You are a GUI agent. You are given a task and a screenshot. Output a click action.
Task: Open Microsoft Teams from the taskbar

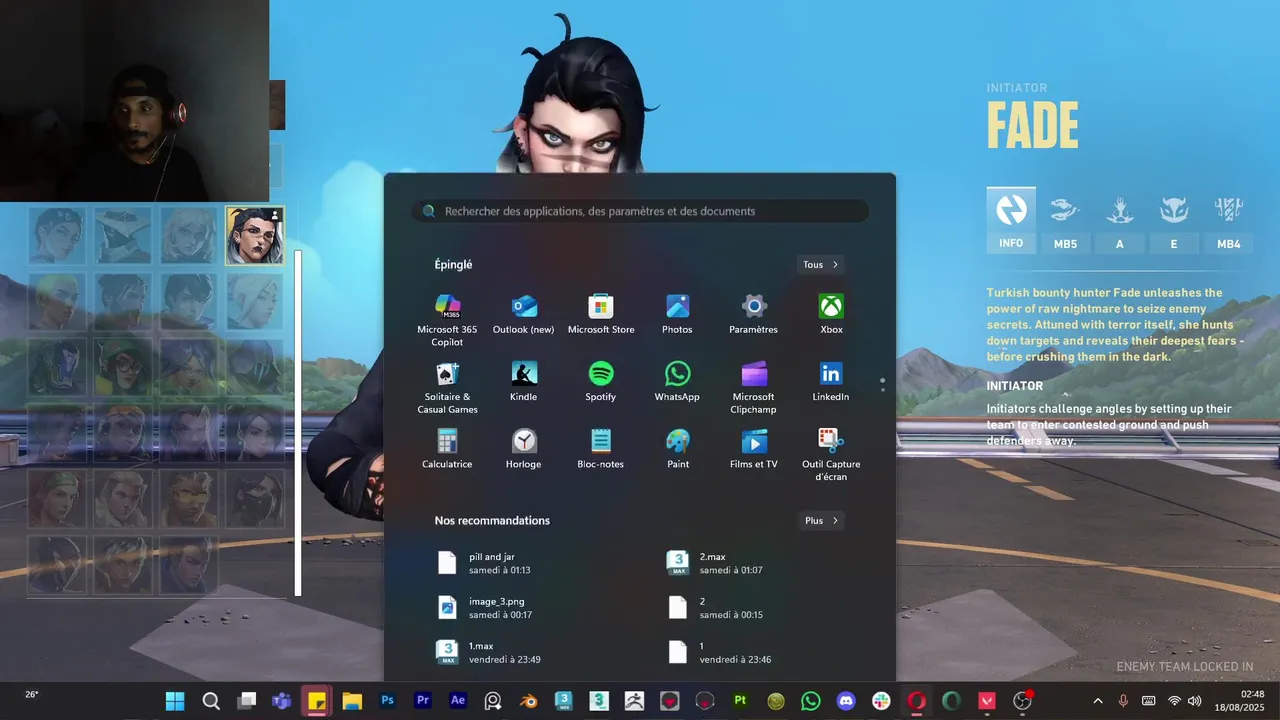(x=281, y=701)
